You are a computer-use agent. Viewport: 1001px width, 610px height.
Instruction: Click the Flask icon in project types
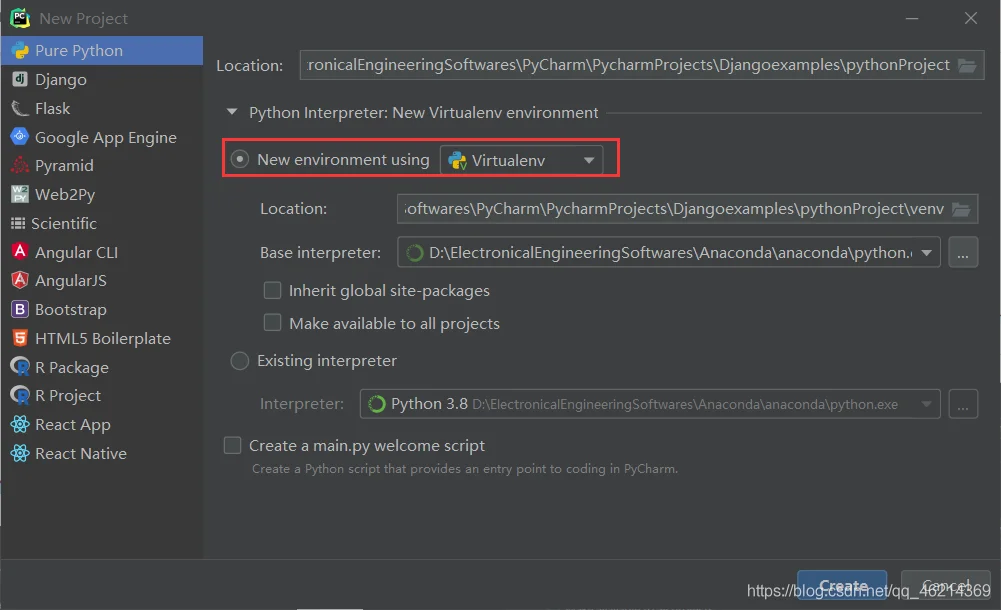pyautogui.click(x=20, y=108)
